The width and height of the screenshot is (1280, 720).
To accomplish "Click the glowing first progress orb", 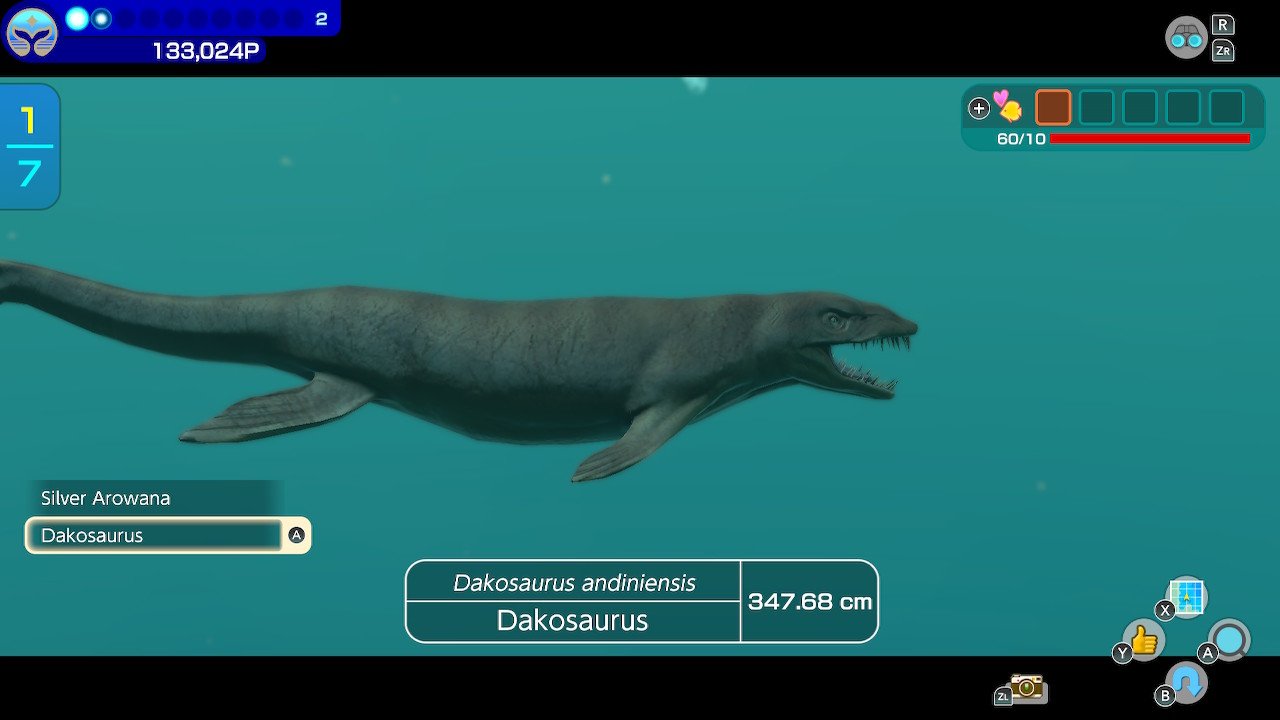I will pyautogui.click(x=77, y=18).
